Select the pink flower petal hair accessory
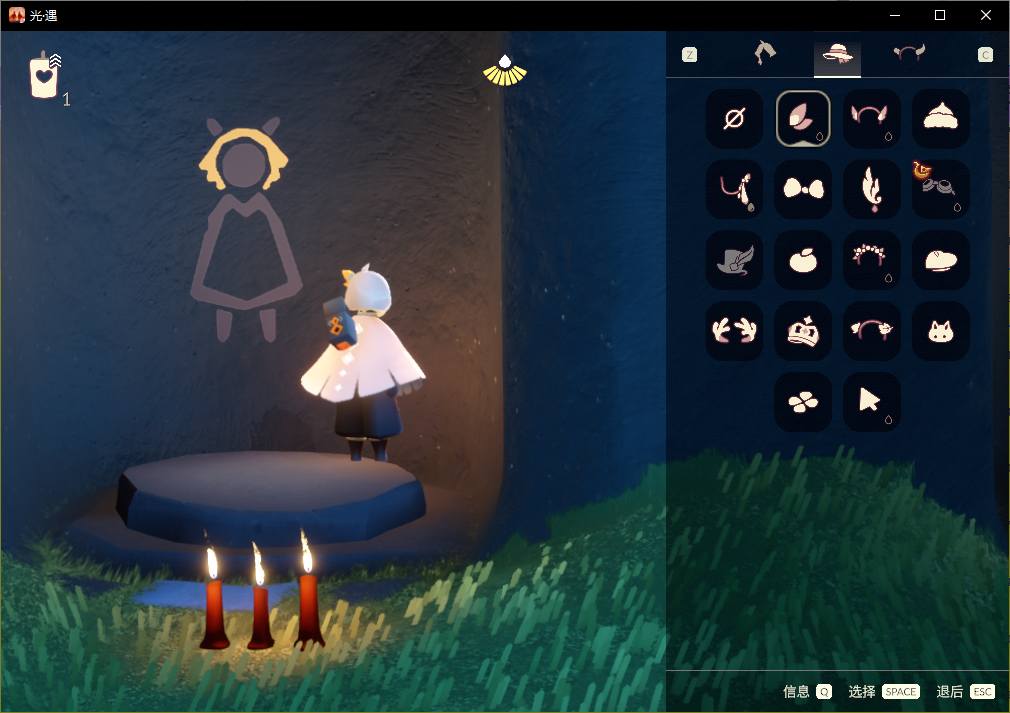Viewport: 1010px width, 713px height. pyautogui.click(x=803, y=119)
